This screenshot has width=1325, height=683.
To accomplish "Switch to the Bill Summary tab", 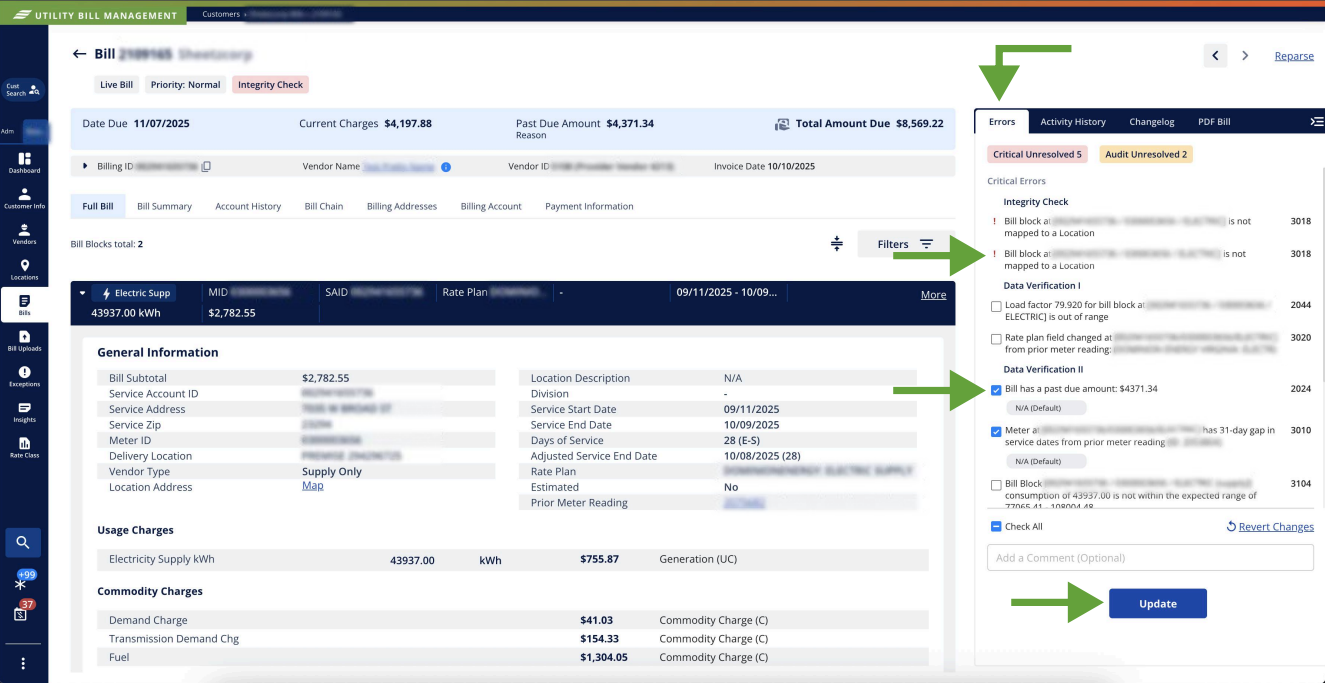I will coord(164,206).
